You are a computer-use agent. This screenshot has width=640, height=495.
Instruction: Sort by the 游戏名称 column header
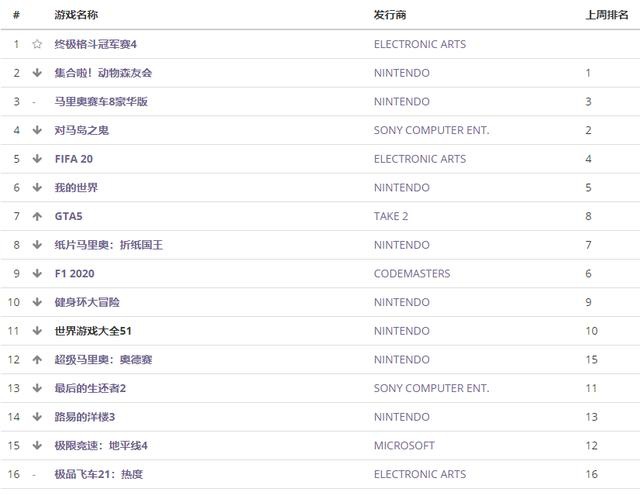click(x=76, y=15)
